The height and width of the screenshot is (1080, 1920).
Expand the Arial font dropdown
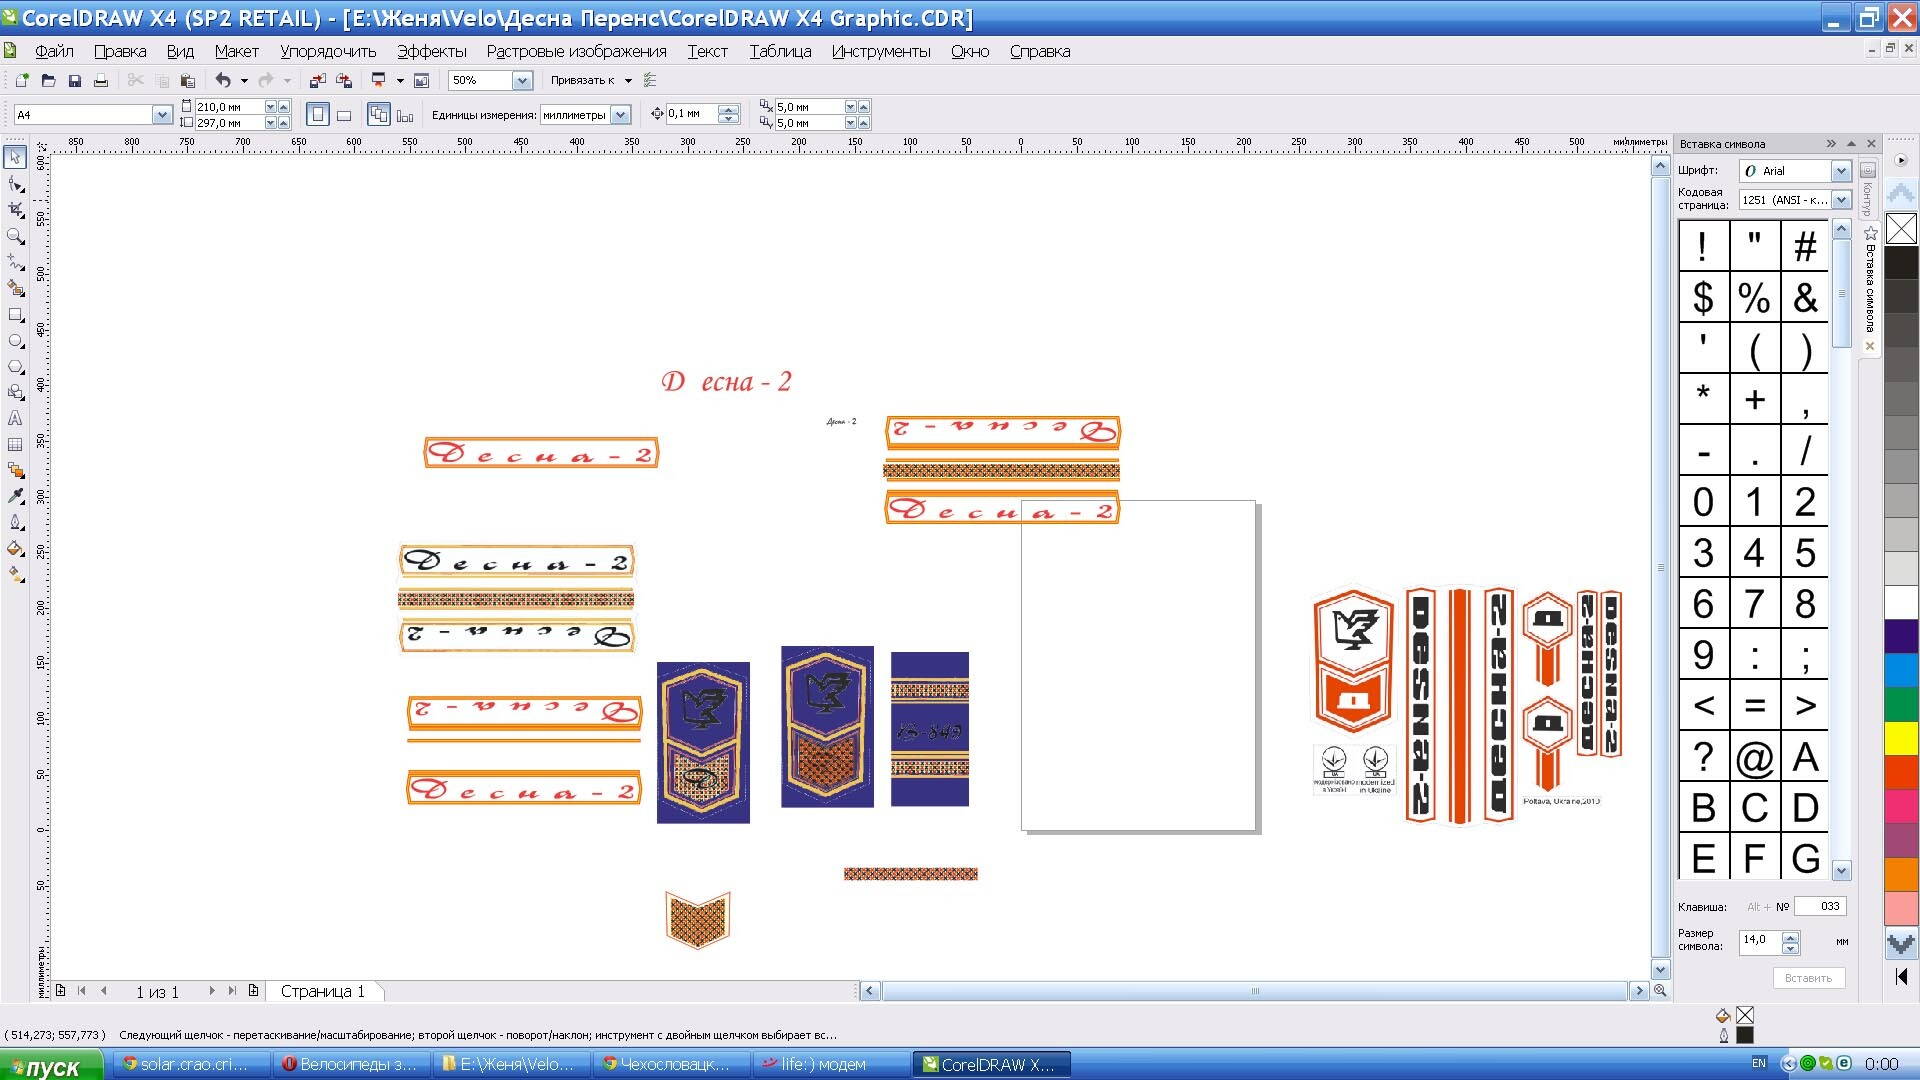click(x=1840, y=171)
